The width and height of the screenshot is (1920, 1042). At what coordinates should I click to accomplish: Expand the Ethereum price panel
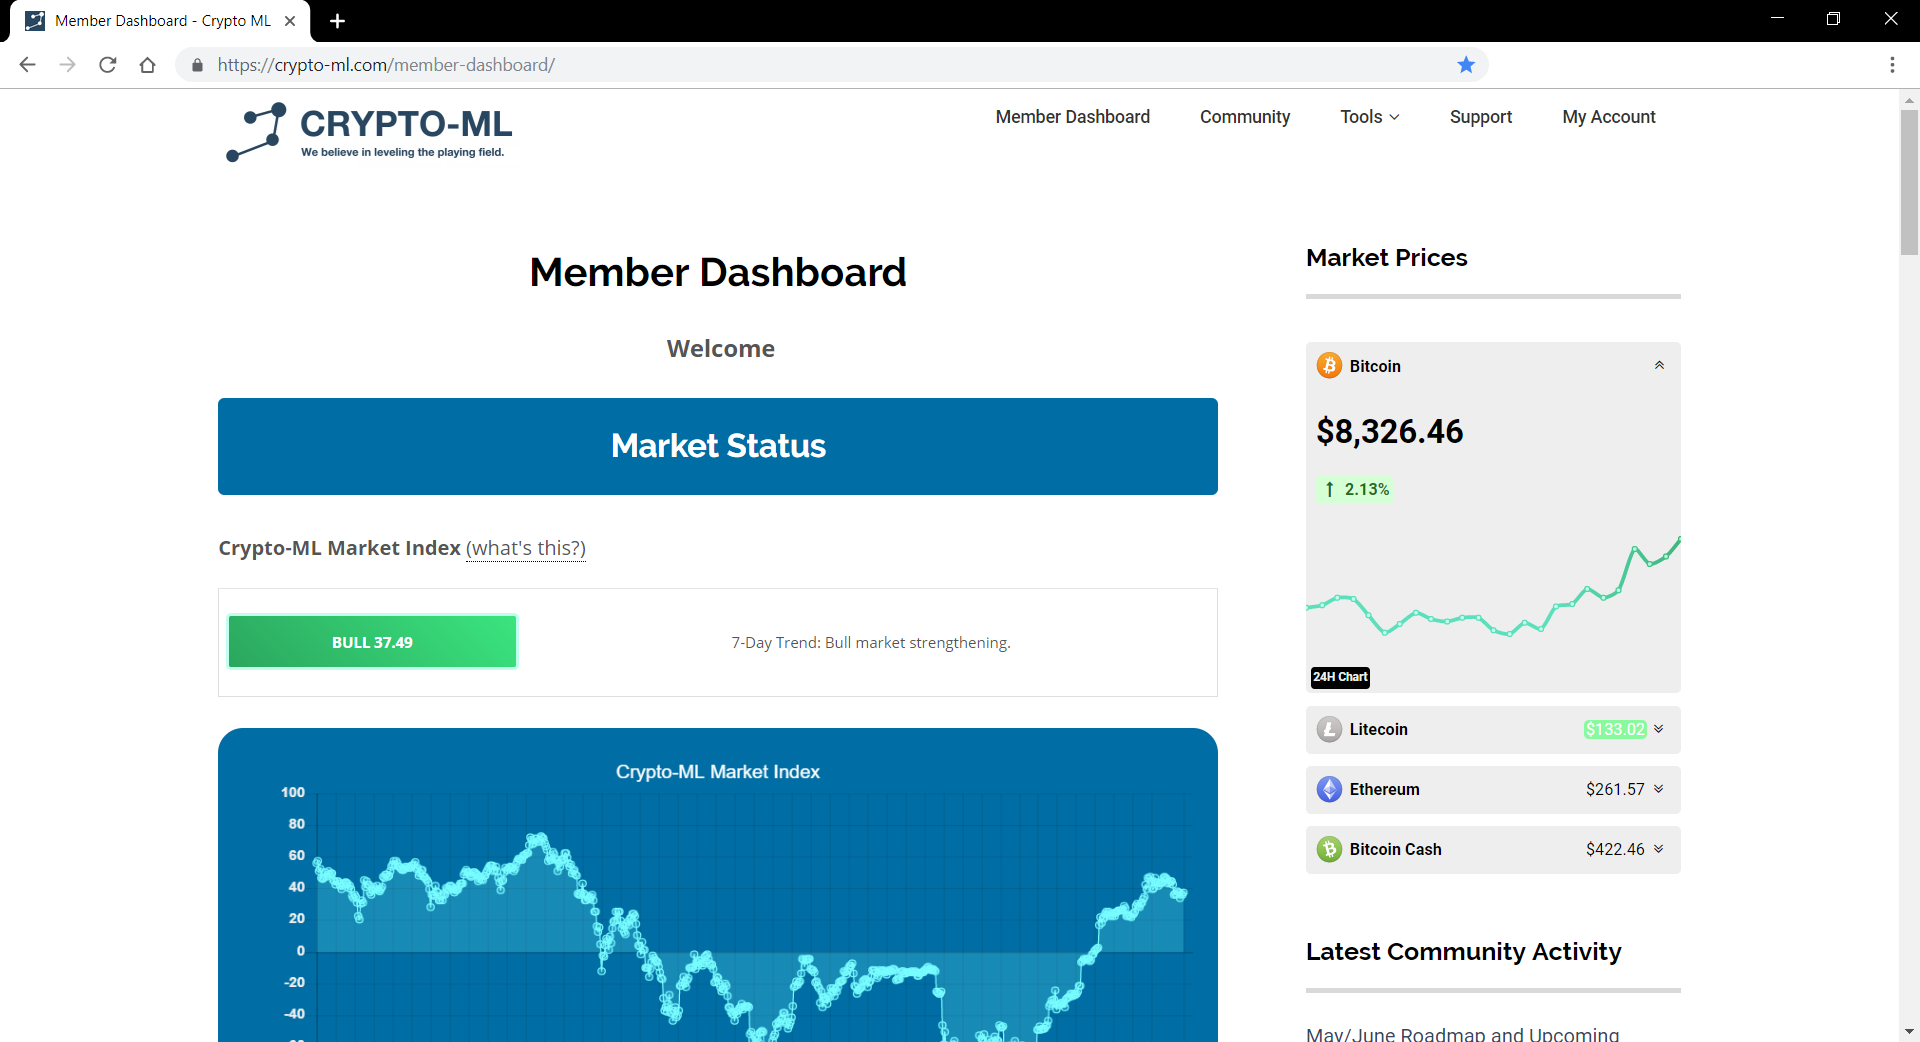click(x=1659, y=789)
